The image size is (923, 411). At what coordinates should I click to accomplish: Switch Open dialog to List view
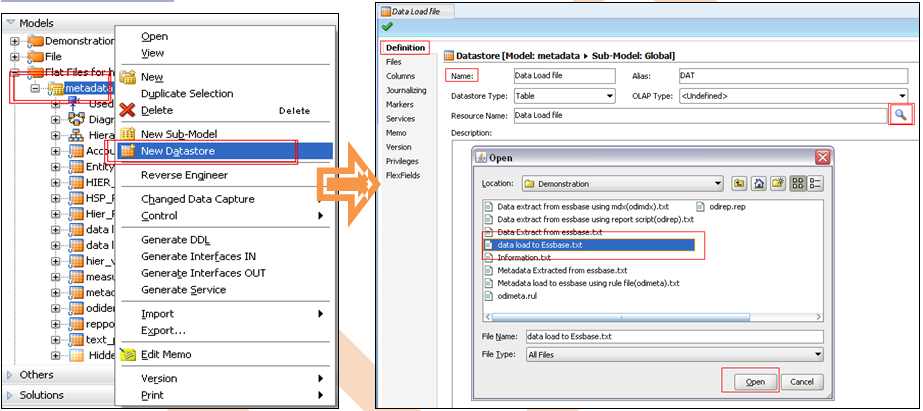pos(798,184)
